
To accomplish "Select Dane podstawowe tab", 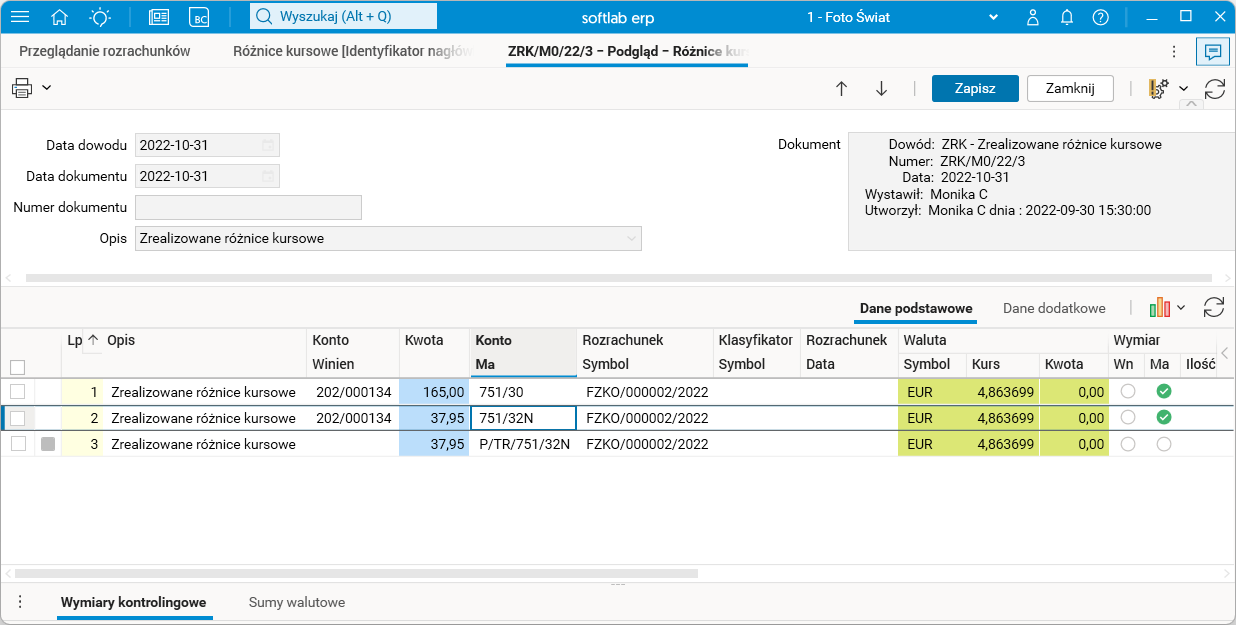I will coord(916,308).
